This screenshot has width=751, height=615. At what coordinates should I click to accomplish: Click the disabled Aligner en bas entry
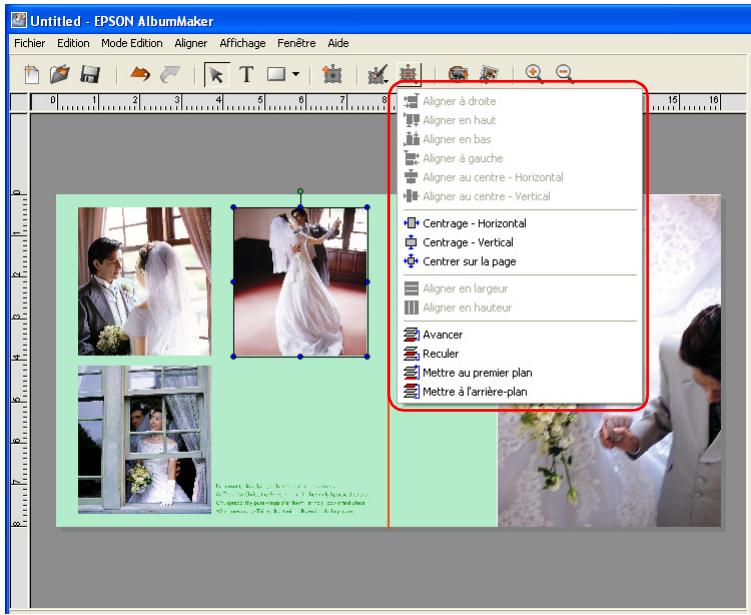(520, 139)
